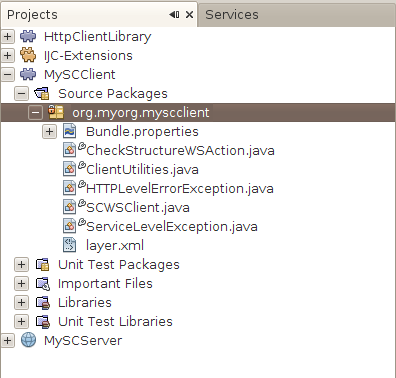Expand the Libraries node
This screenshot has width=396, height=378.
tap(21, 303)
